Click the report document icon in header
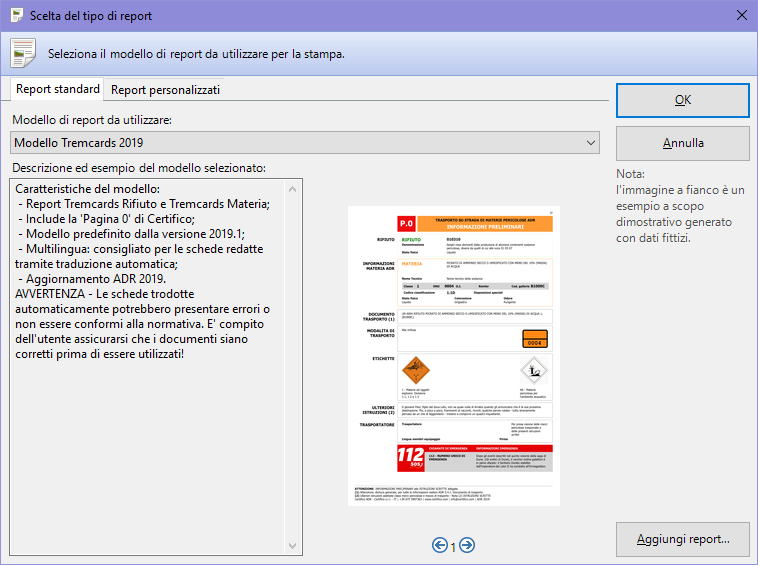Viewport: 758px width, 565px height. pos(23,52)
